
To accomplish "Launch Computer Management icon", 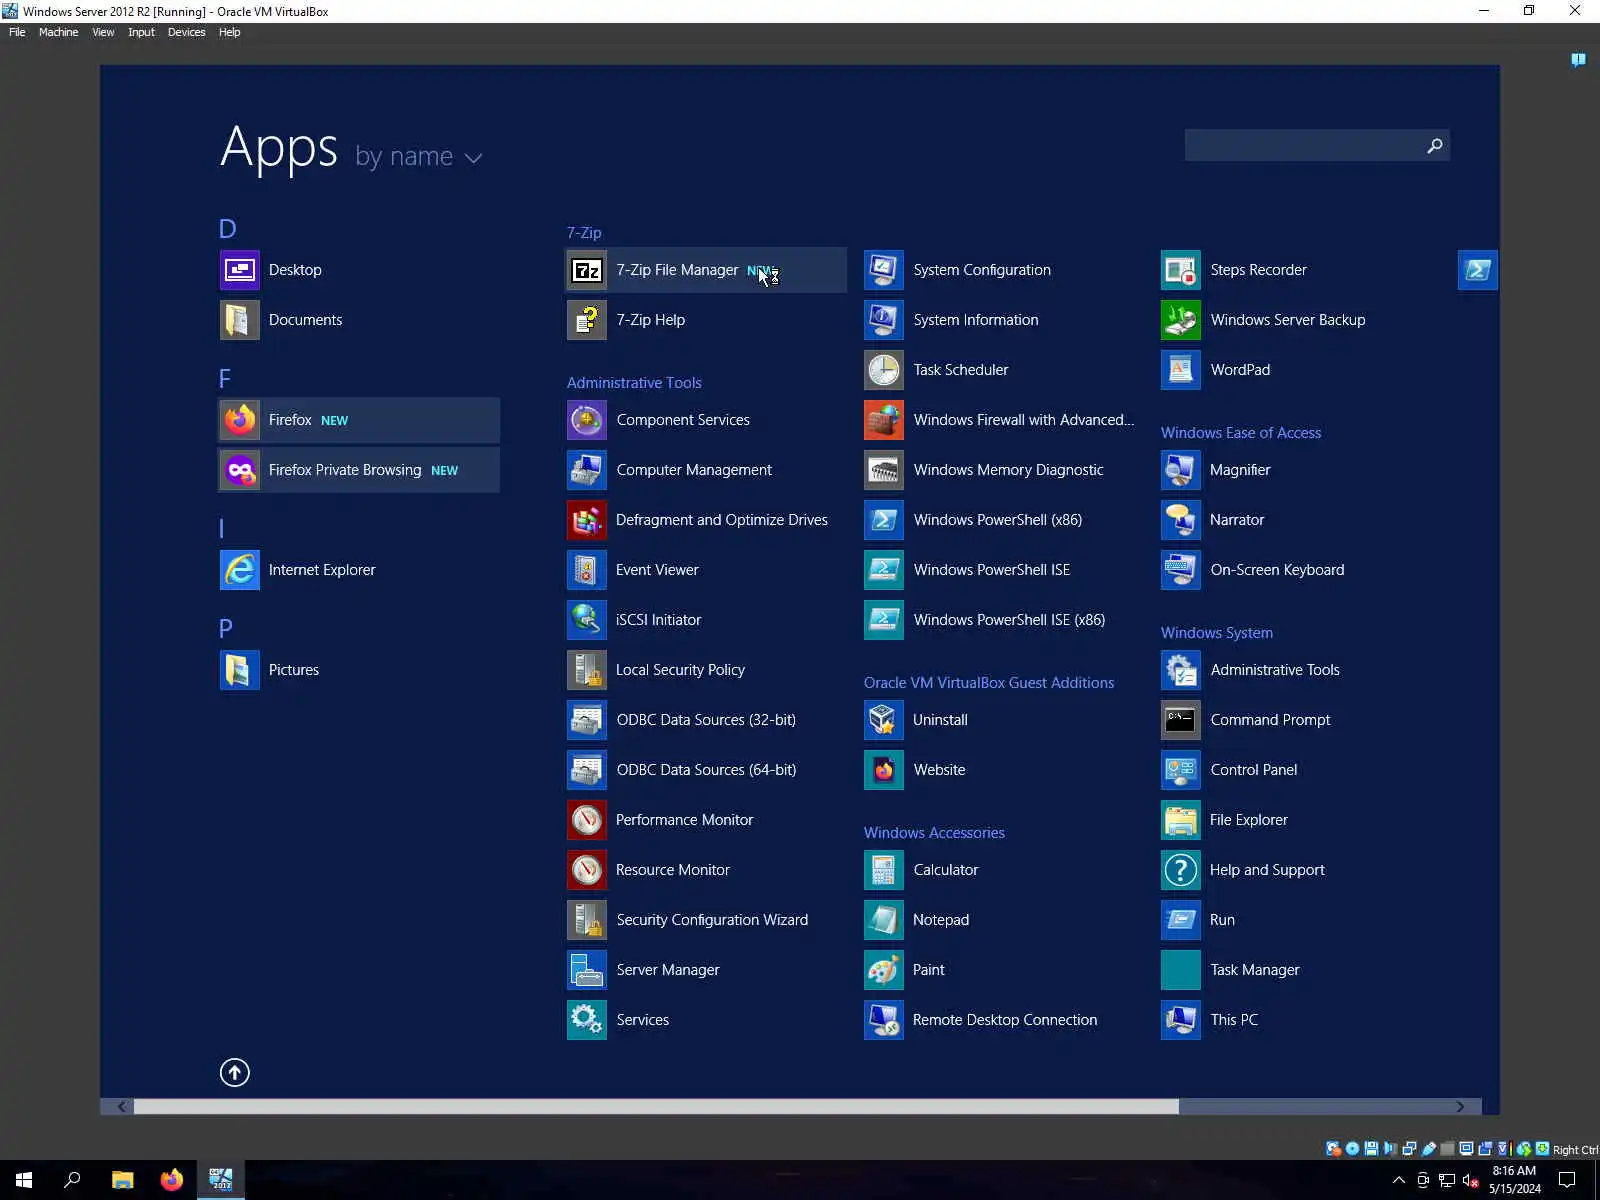I will [x=587, y=470].
